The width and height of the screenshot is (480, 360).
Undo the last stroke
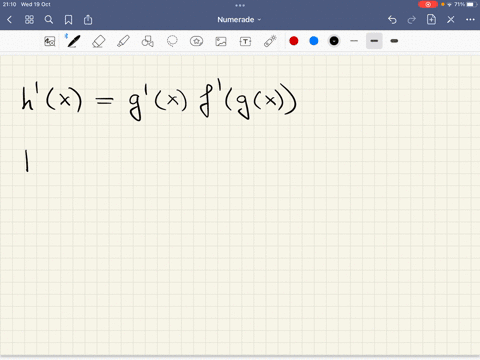click(392, 20)
